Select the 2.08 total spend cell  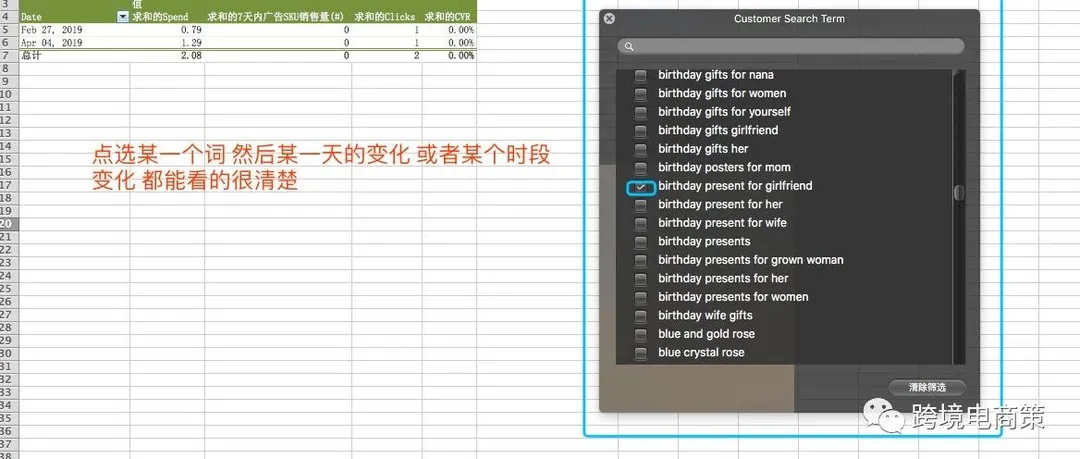click(167, 56)
